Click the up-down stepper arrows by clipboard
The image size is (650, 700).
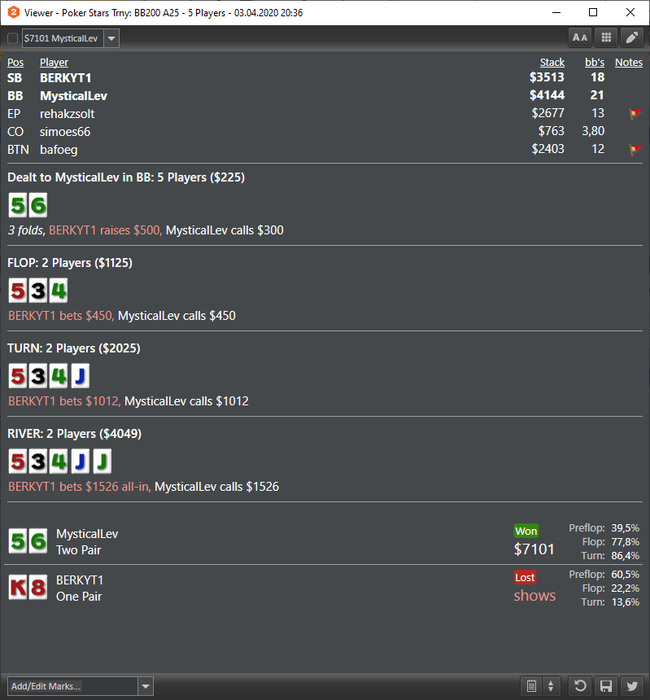(551, 686)
